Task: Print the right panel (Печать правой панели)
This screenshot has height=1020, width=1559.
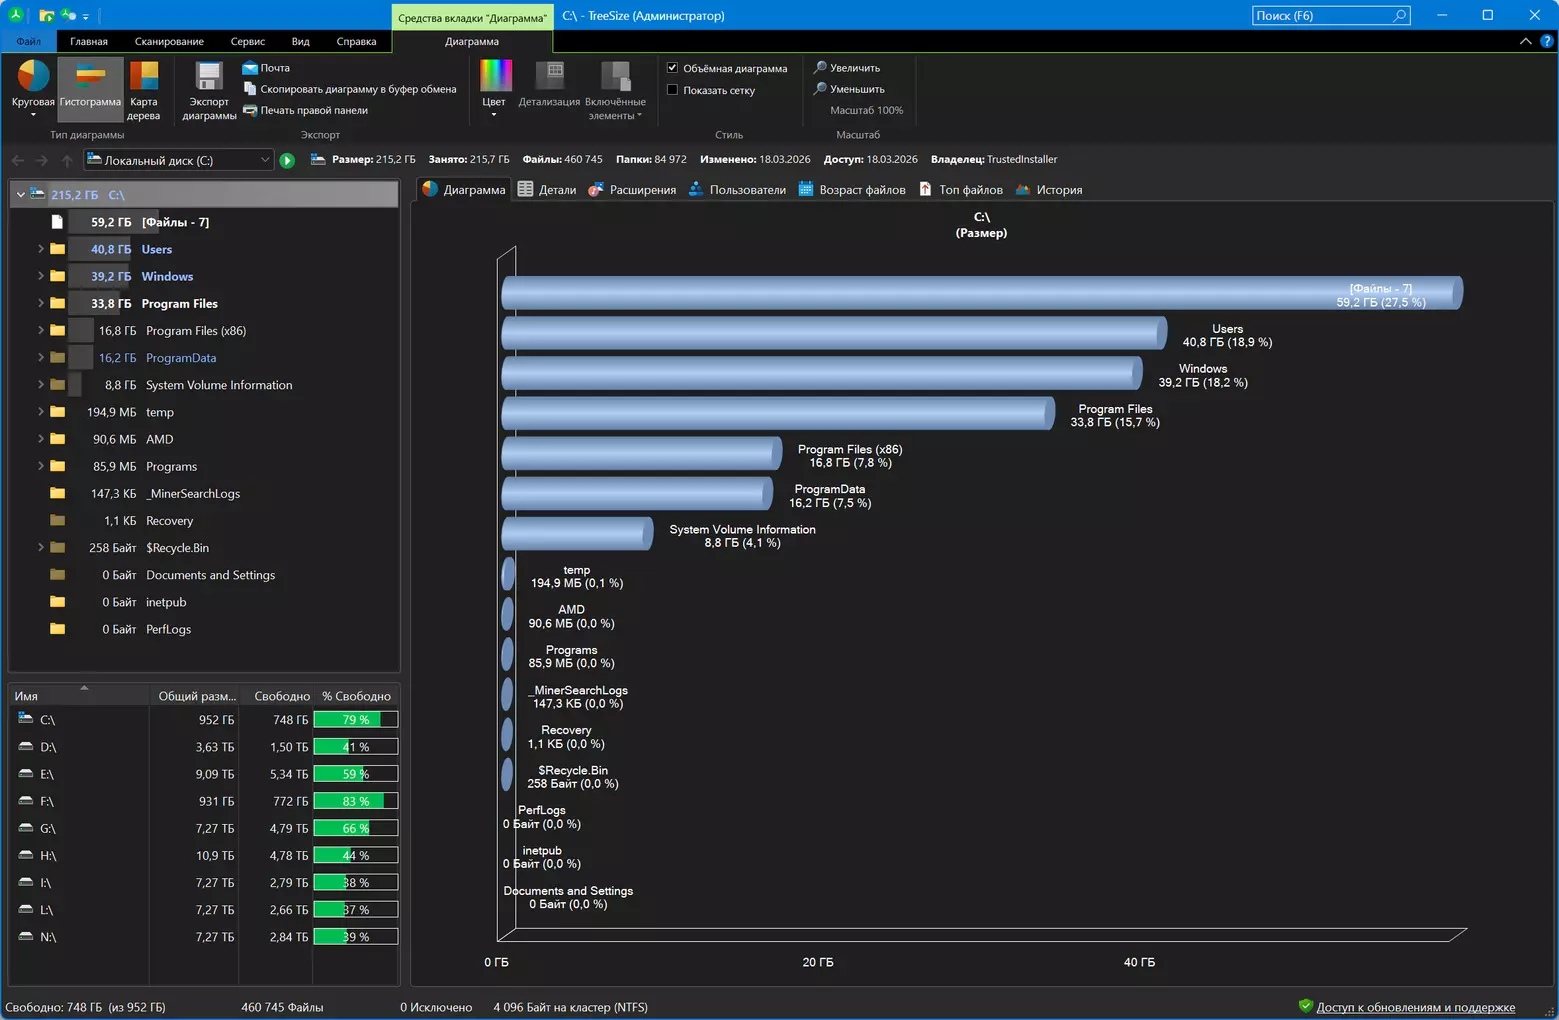Action: coord(313,110)
